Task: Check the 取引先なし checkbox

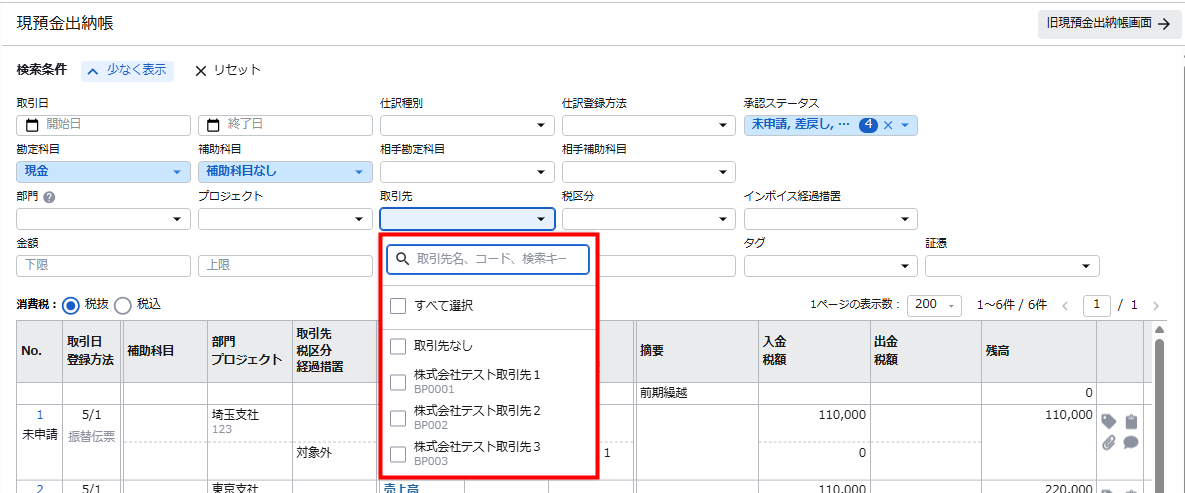Action: coord(398,346)
